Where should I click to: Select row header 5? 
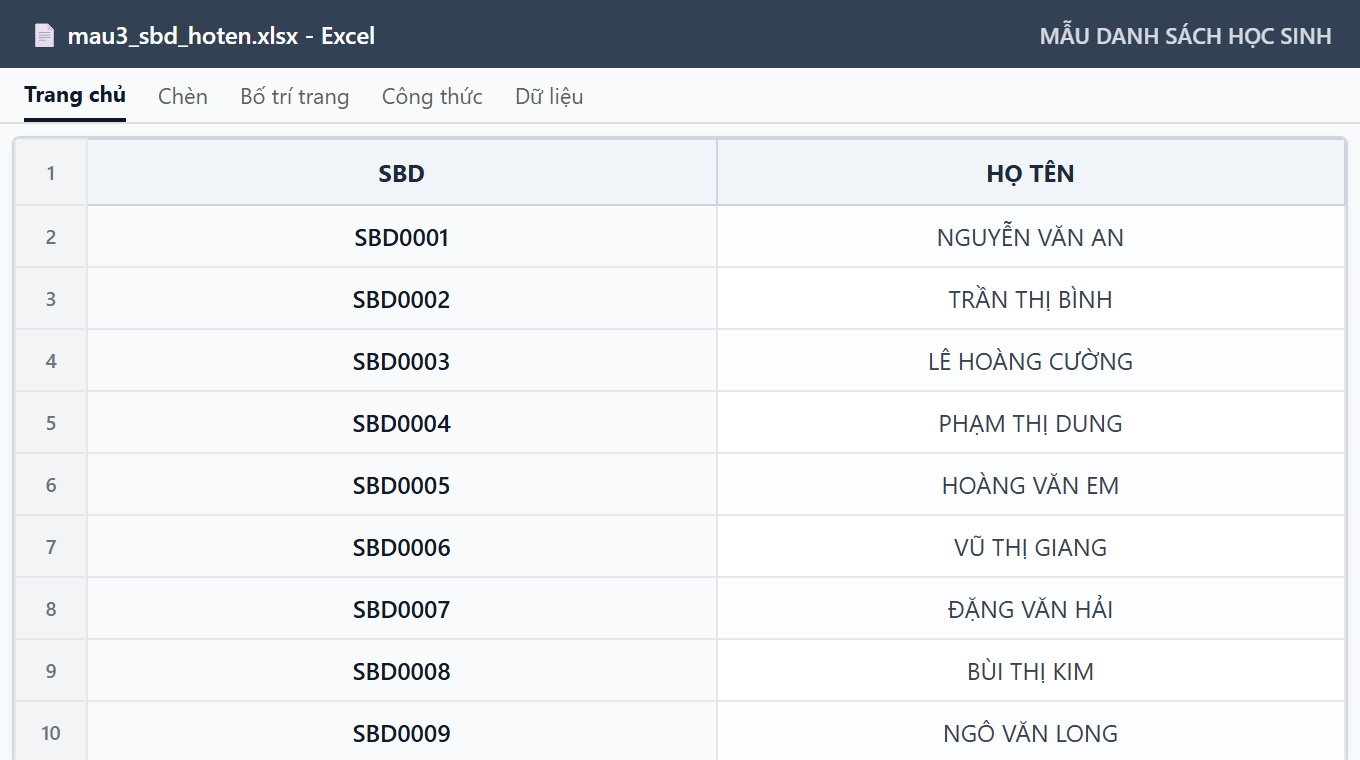point(51,423)
